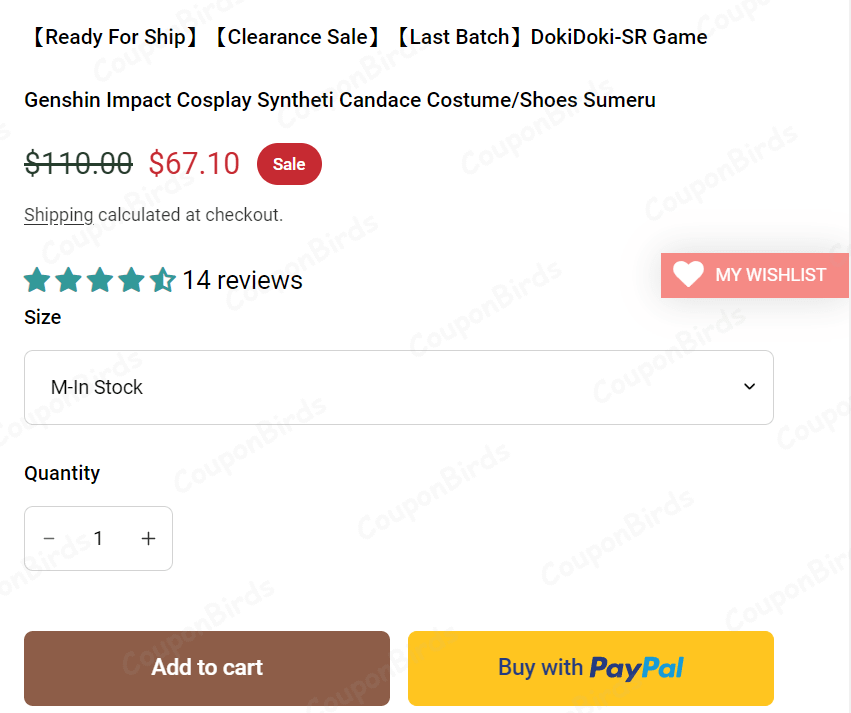851x713 pixels.
Task: Click inside the quantity input field
Action: (98, 538)
